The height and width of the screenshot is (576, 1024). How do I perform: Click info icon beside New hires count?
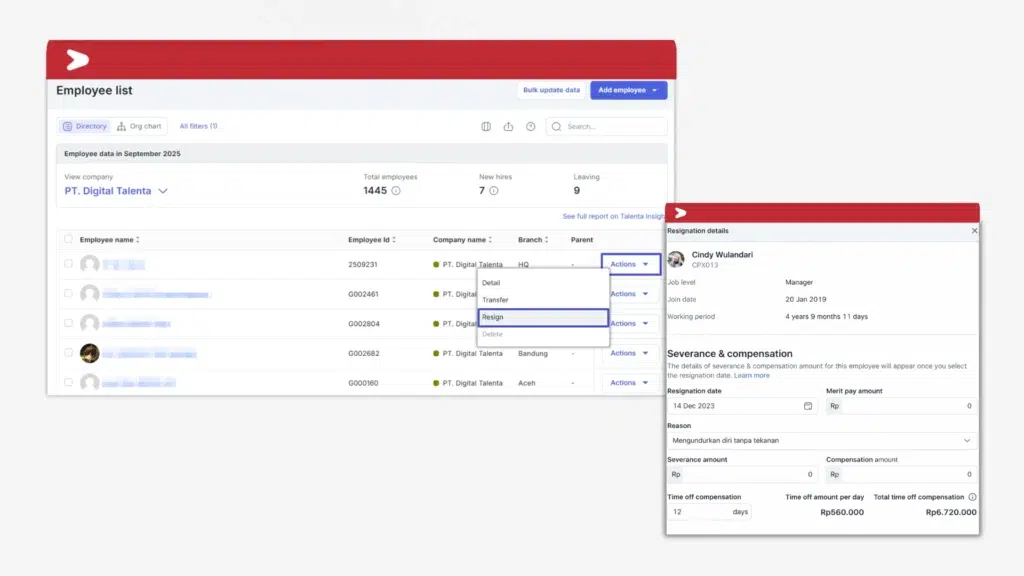(494, 191)
